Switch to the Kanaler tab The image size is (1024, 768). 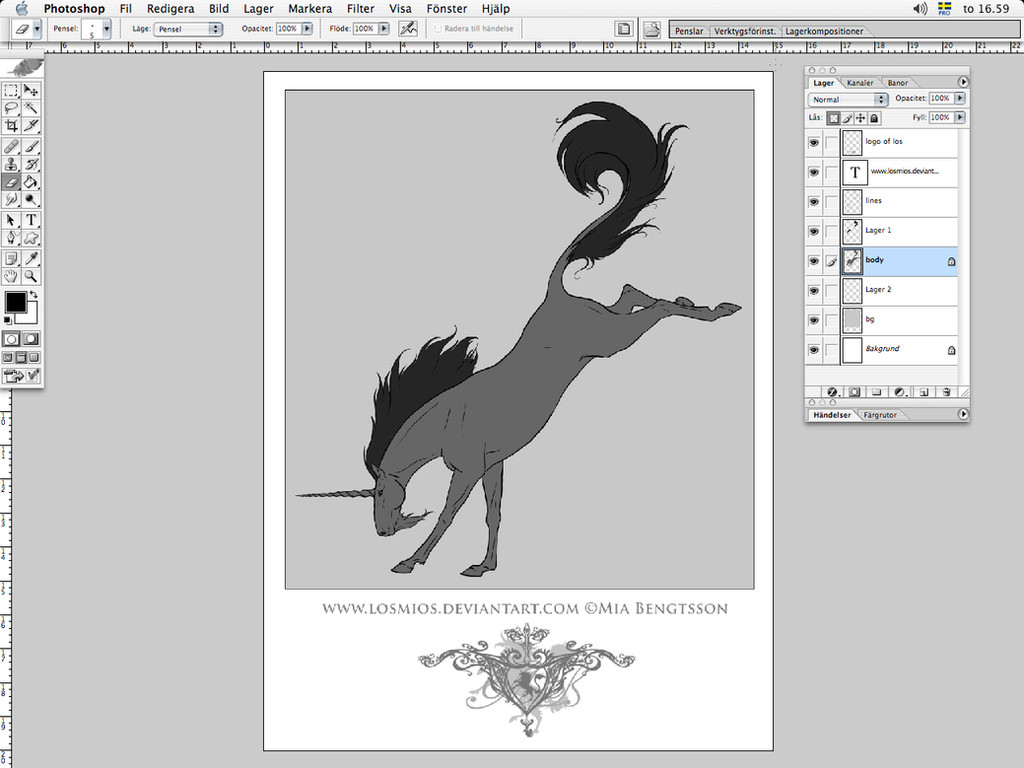coord(860,83)
